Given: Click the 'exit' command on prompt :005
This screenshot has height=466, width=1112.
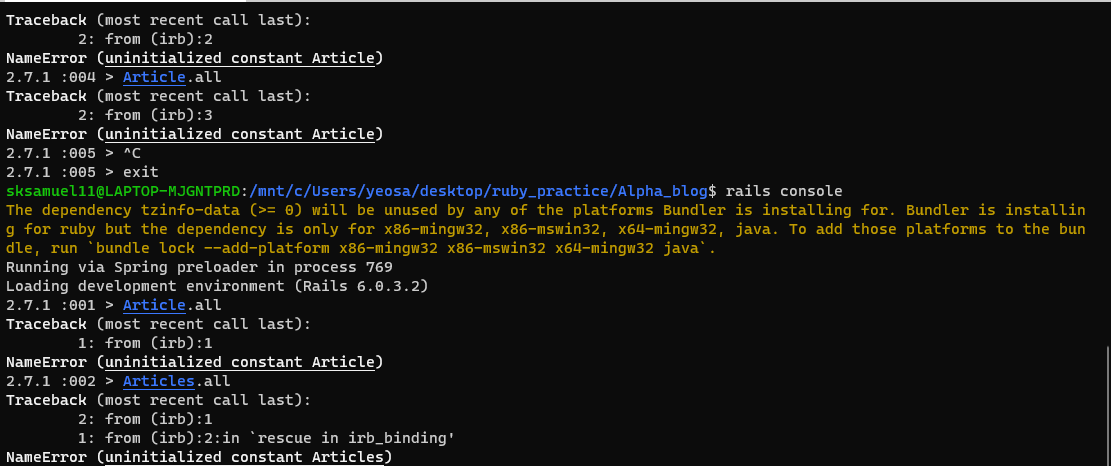Looking at the screenshot, I should [140, 172].
